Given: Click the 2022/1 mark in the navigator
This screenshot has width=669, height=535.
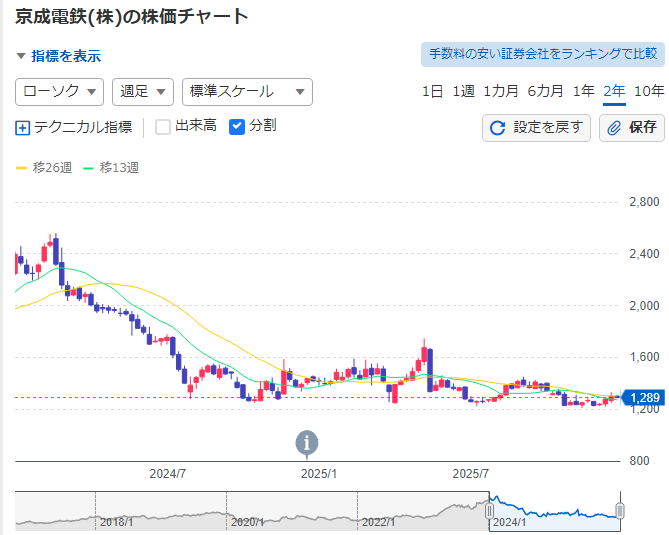Looking at the screenshot, I should pyautogui.click(x=378, y=522).
